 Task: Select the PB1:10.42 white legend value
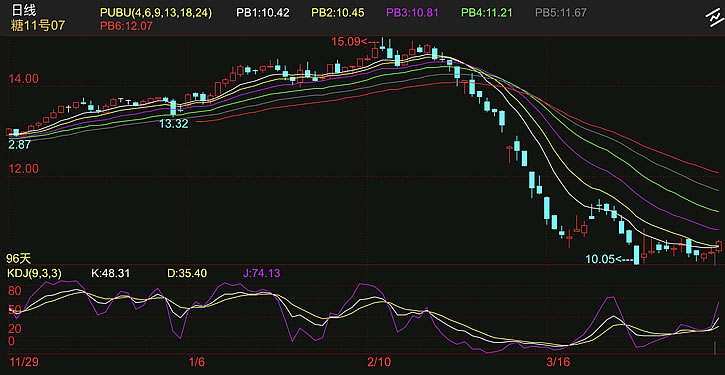[263, 13]
